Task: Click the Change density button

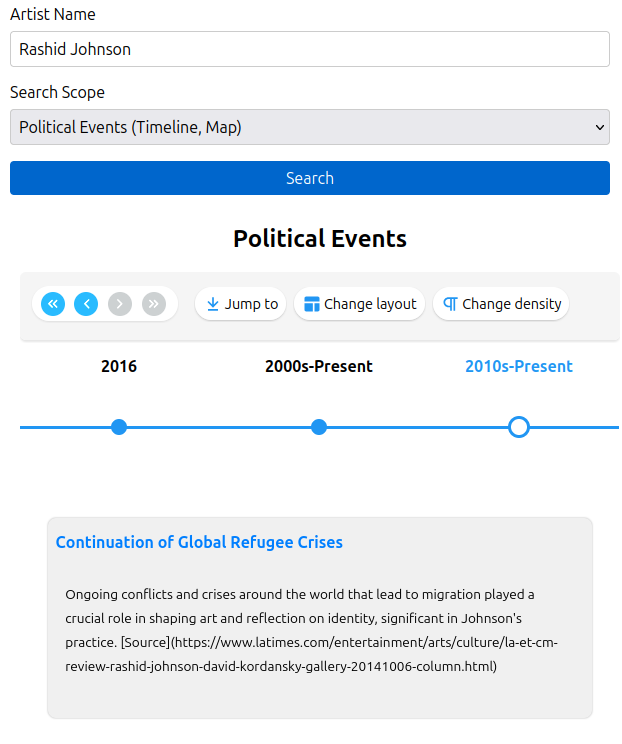Action: point(501,304)
